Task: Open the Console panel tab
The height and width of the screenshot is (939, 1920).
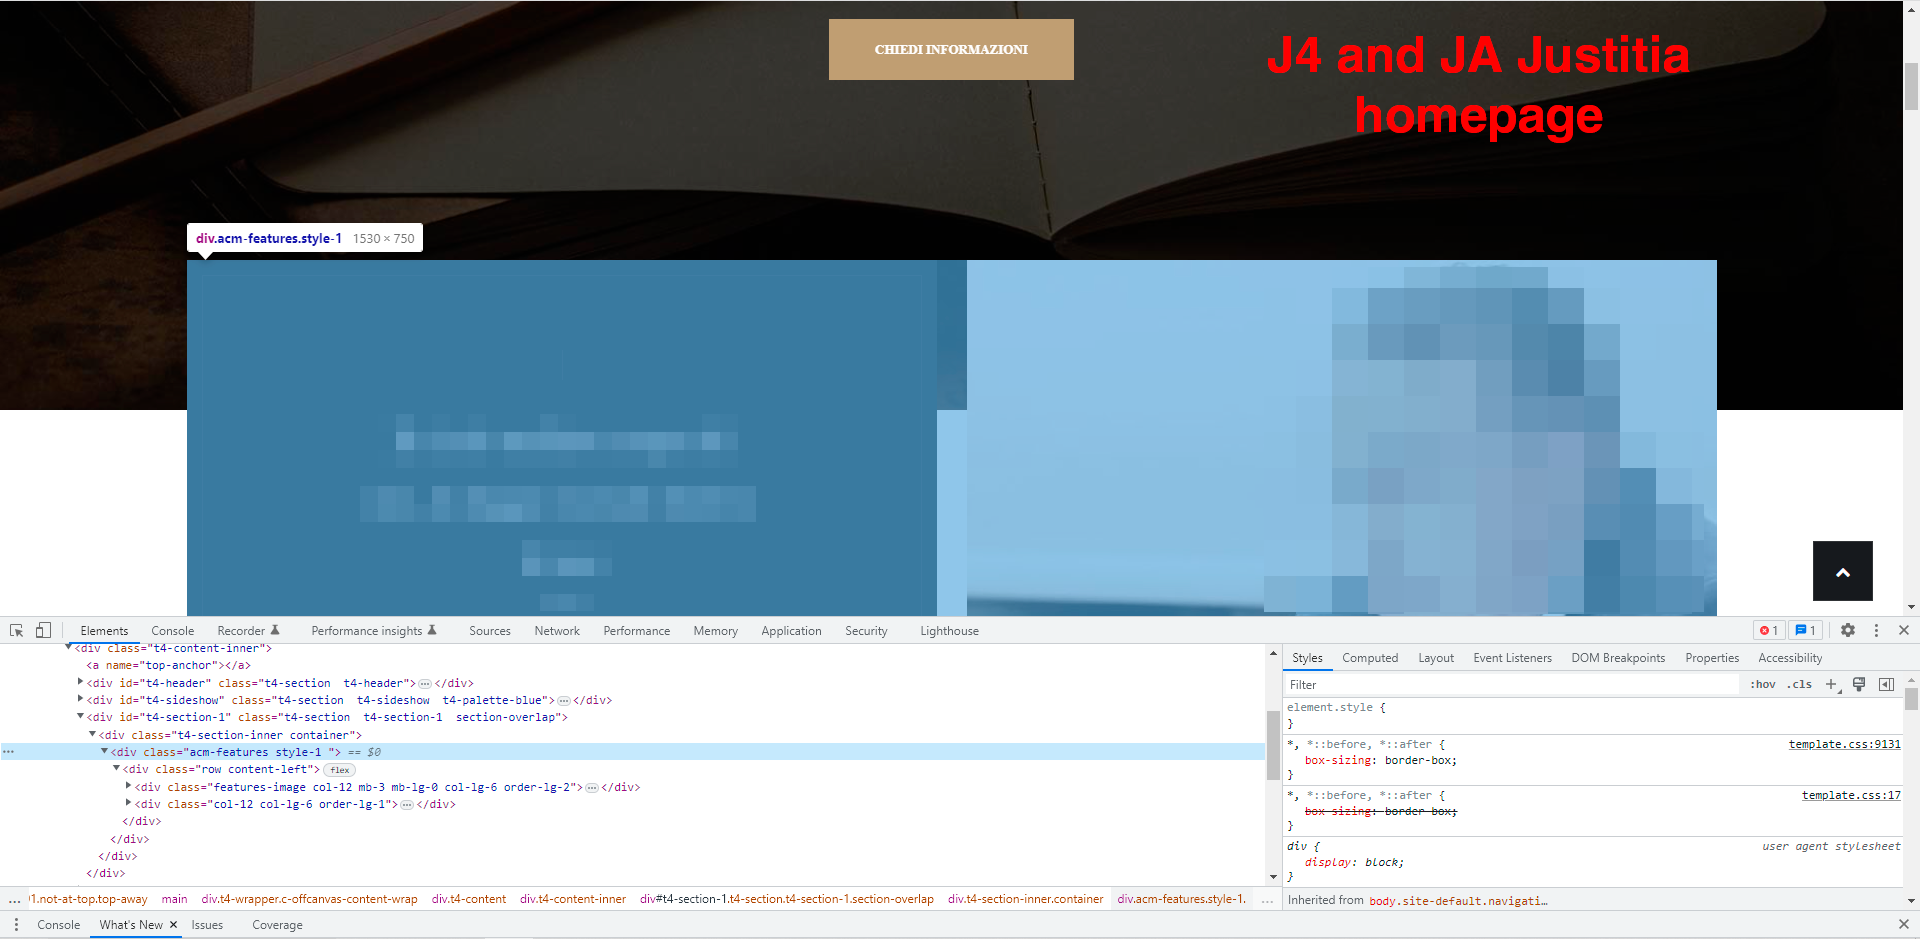Action: [172, 631]
